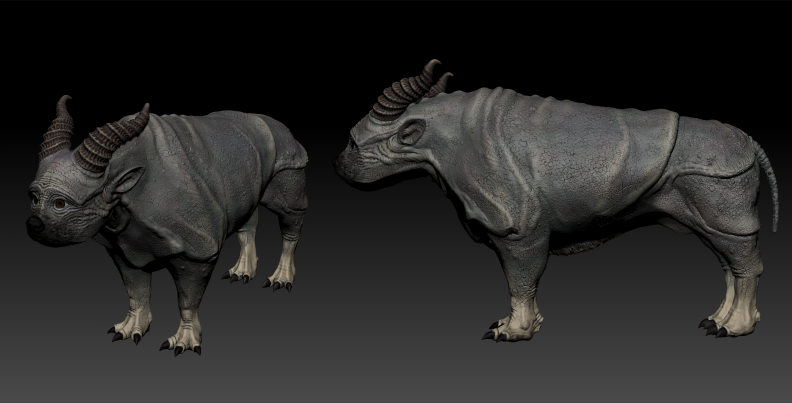Click the left creature's far front foot
The image size is (792, 403).
pos(131,324)
